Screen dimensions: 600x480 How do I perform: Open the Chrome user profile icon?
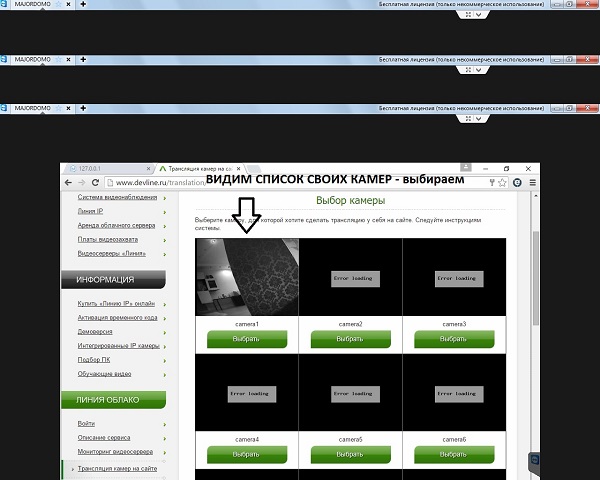tap(466, 167)
